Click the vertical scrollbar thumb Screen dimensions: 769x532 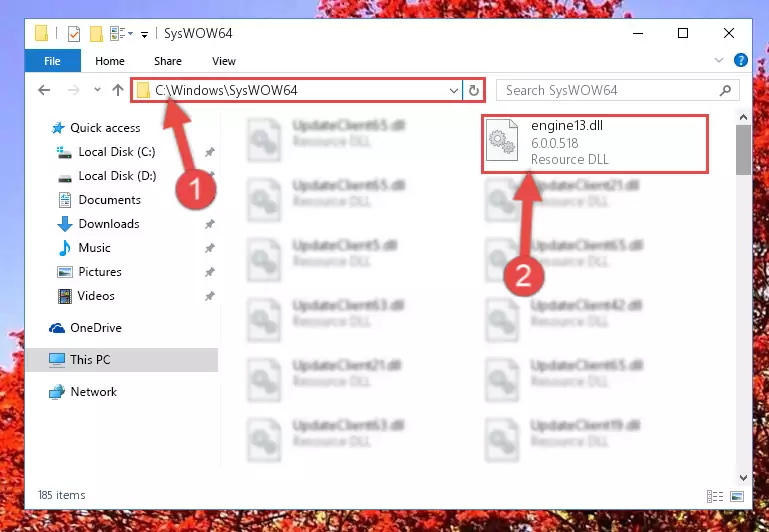[743, 149]
